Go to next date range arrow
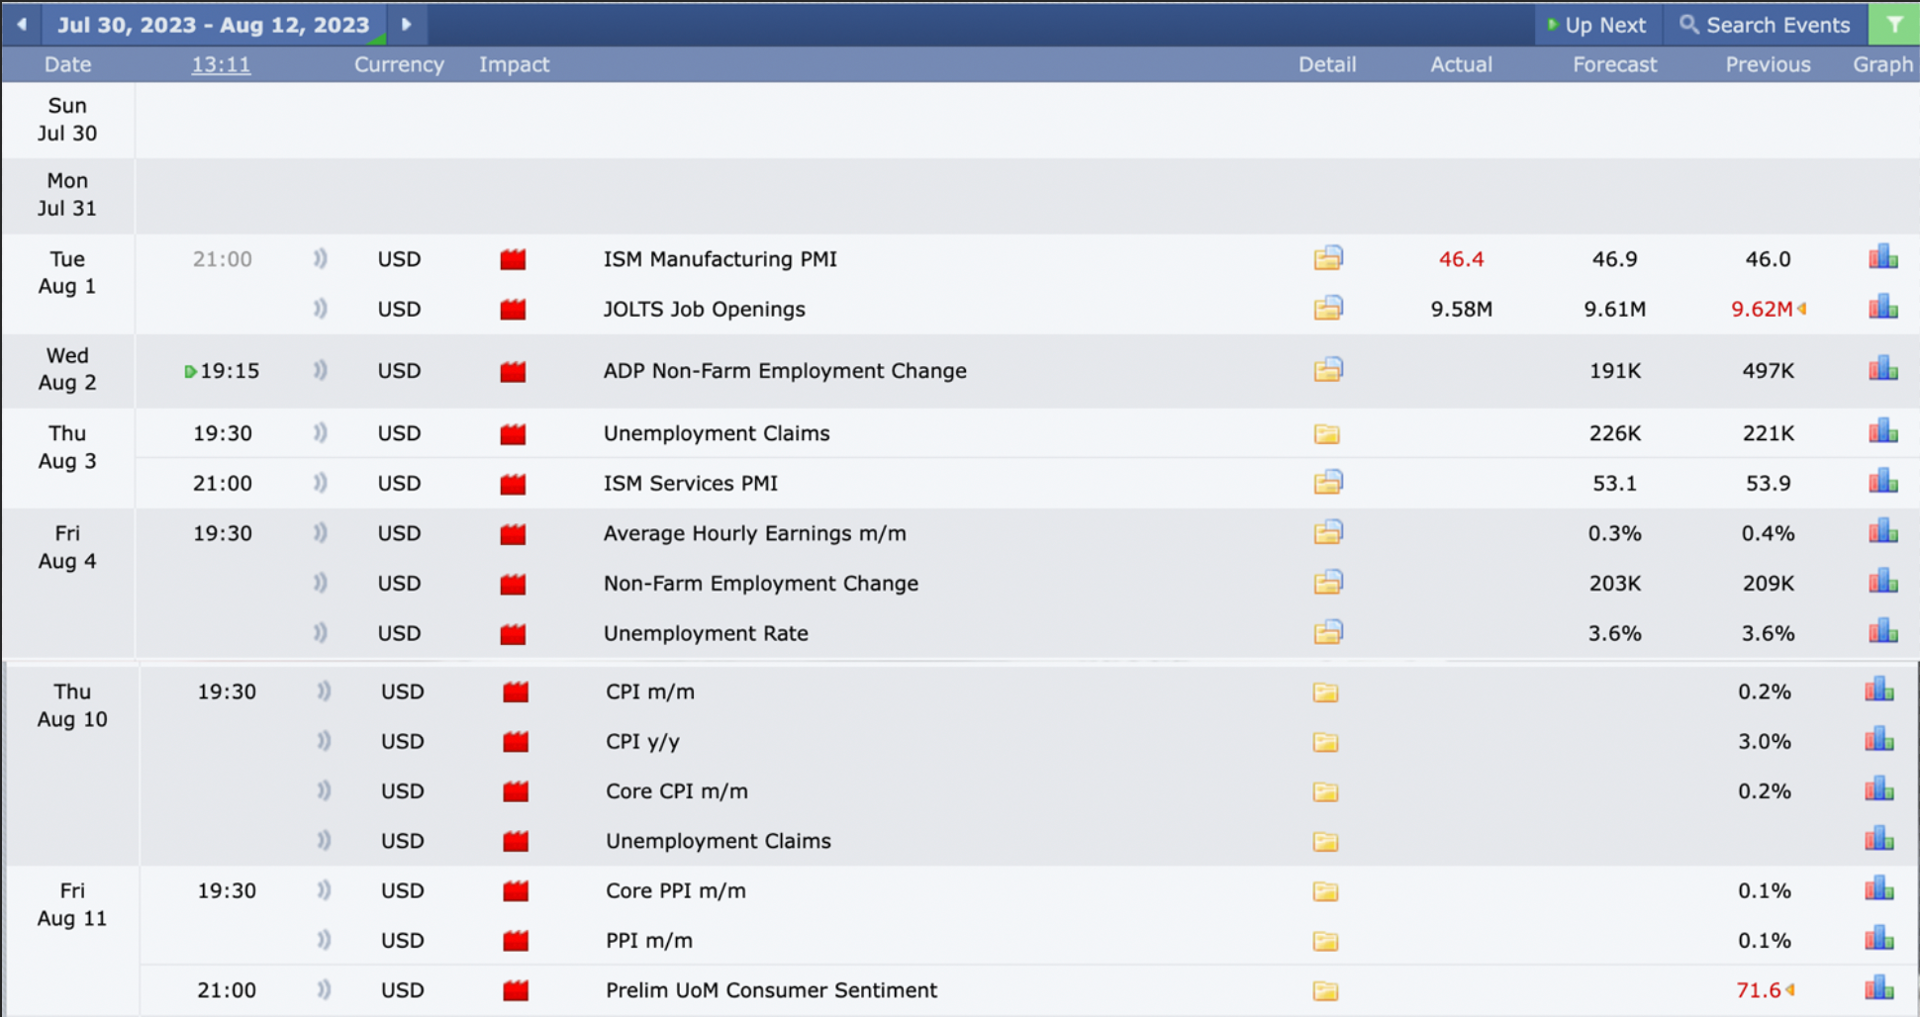The width and height of the screenshot is (1920, 1017). (406, 24)
